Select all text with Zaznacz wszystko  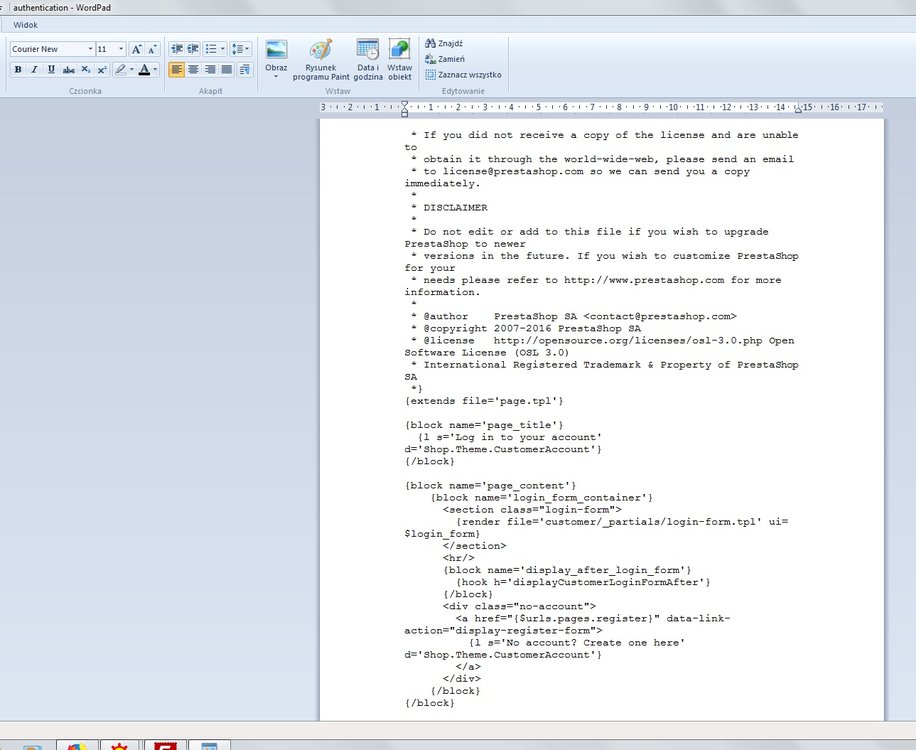(463, 75)
